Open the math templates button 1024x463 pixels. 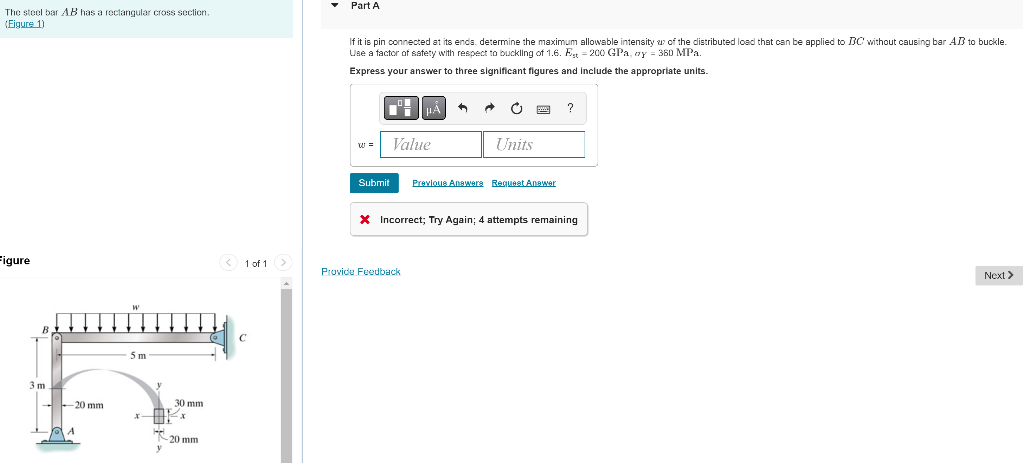pyautogui.click(x=400, y=108)
